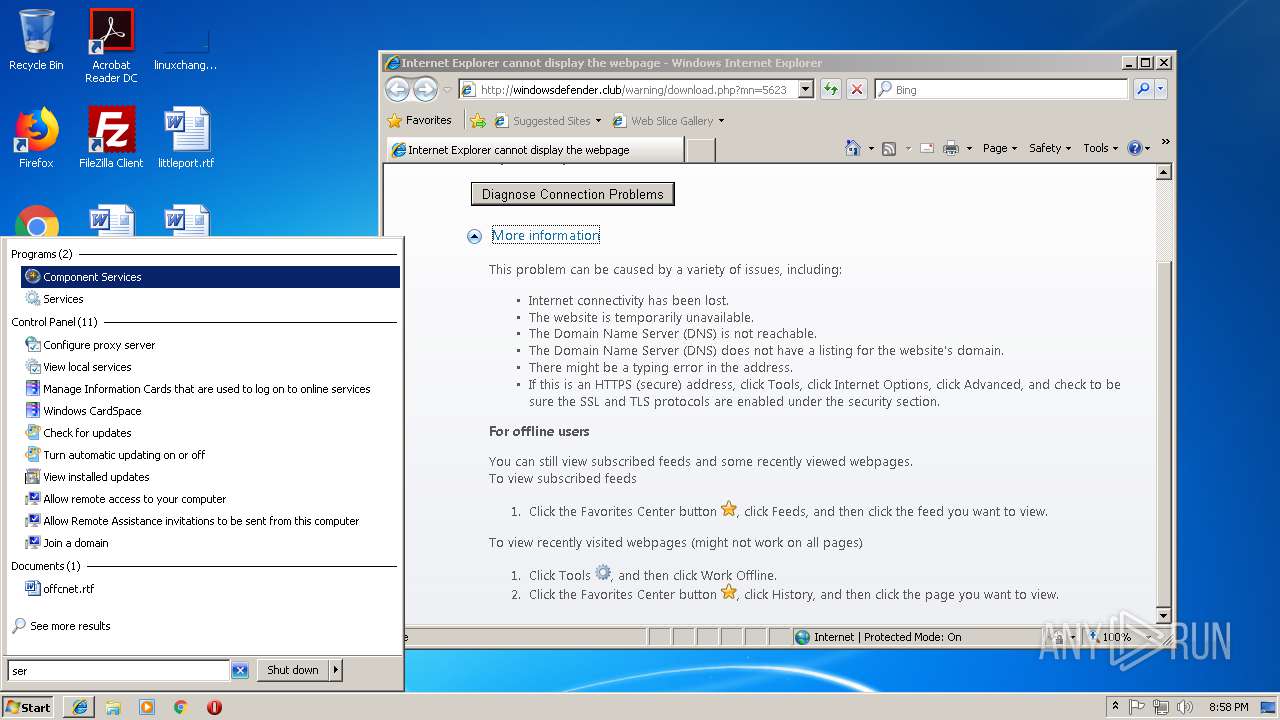Click the volume speaker tray icon

1185,707
